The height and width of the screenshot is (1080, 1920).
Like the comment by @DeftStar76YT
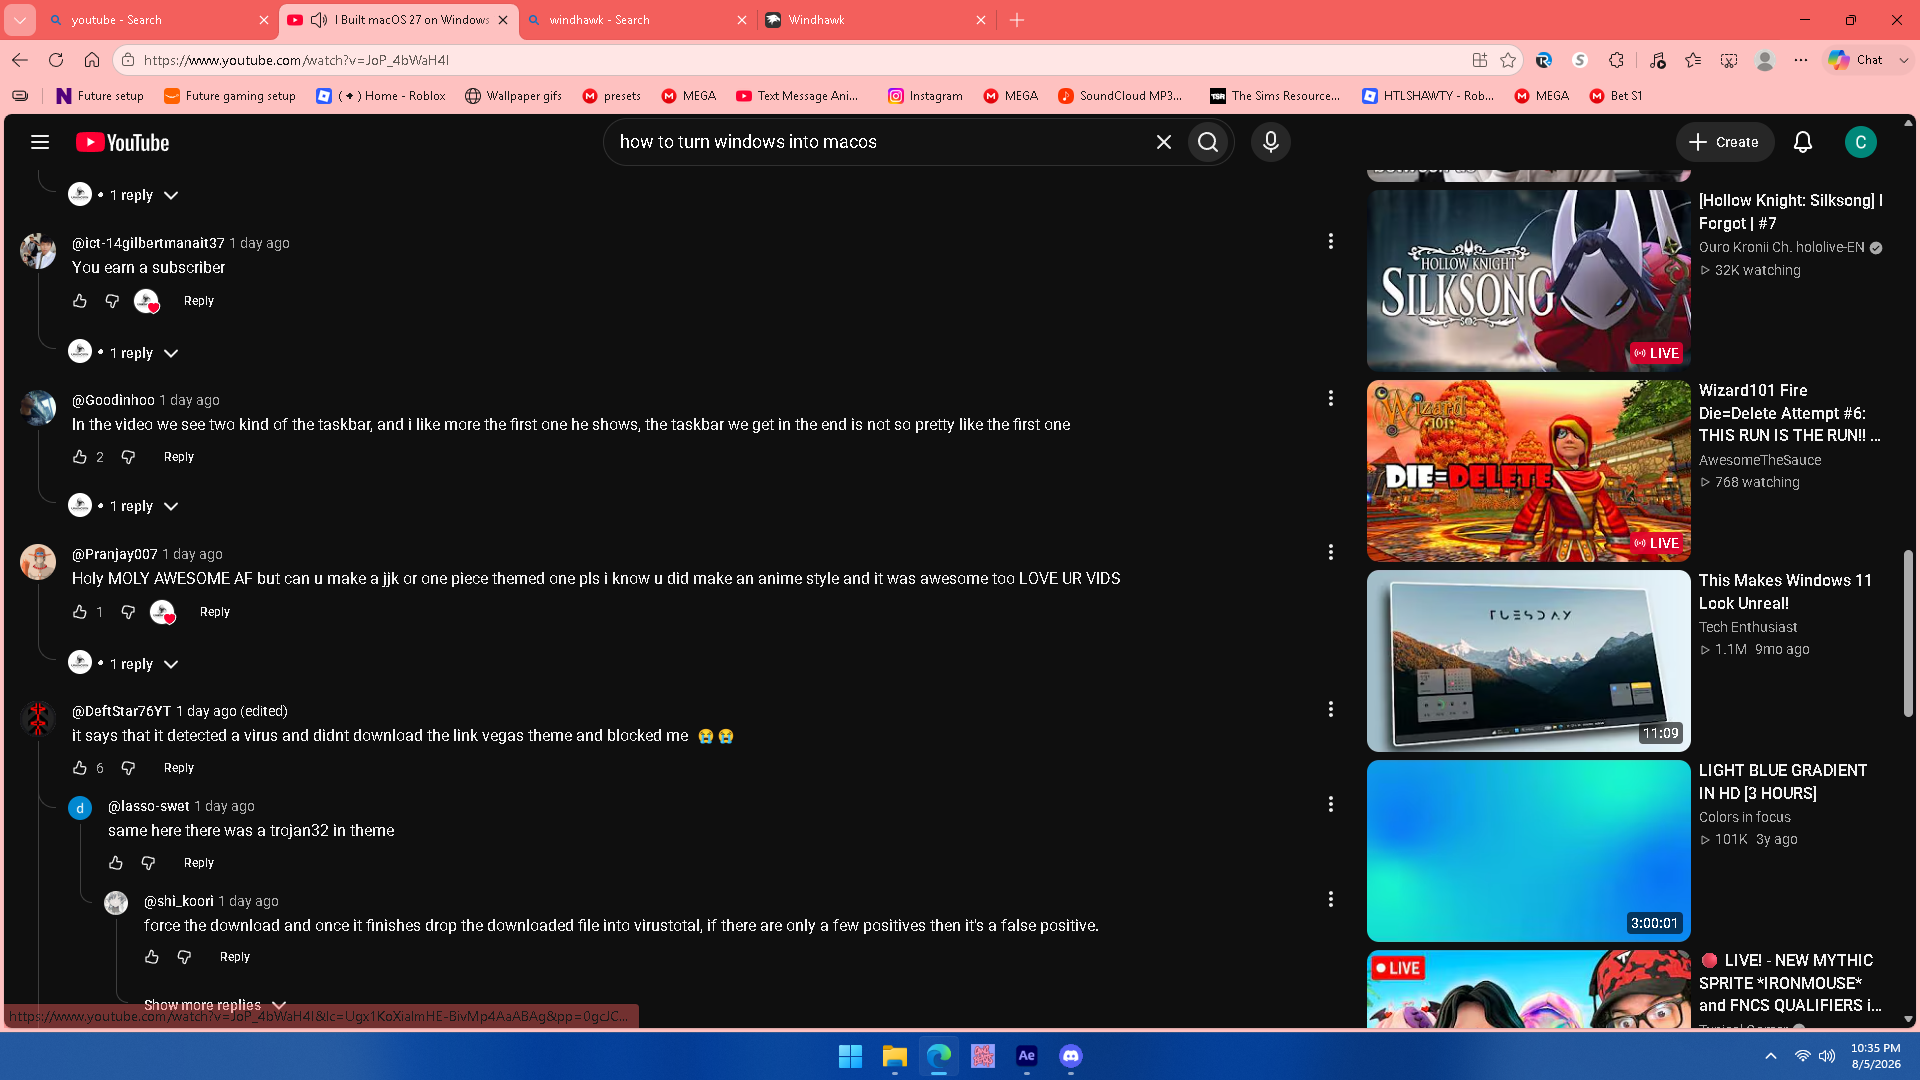(80, 768)
